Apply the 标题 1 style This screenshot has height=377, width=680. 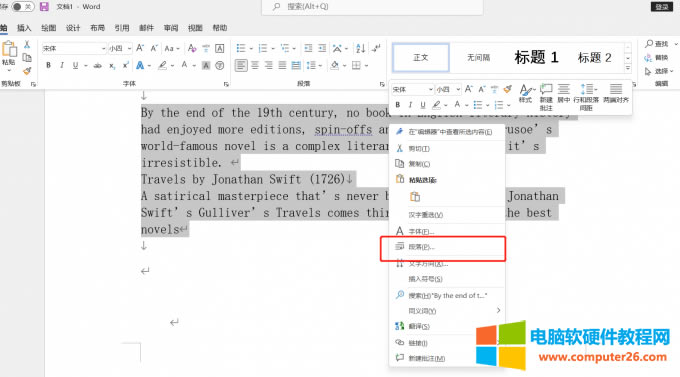[536, 57]
